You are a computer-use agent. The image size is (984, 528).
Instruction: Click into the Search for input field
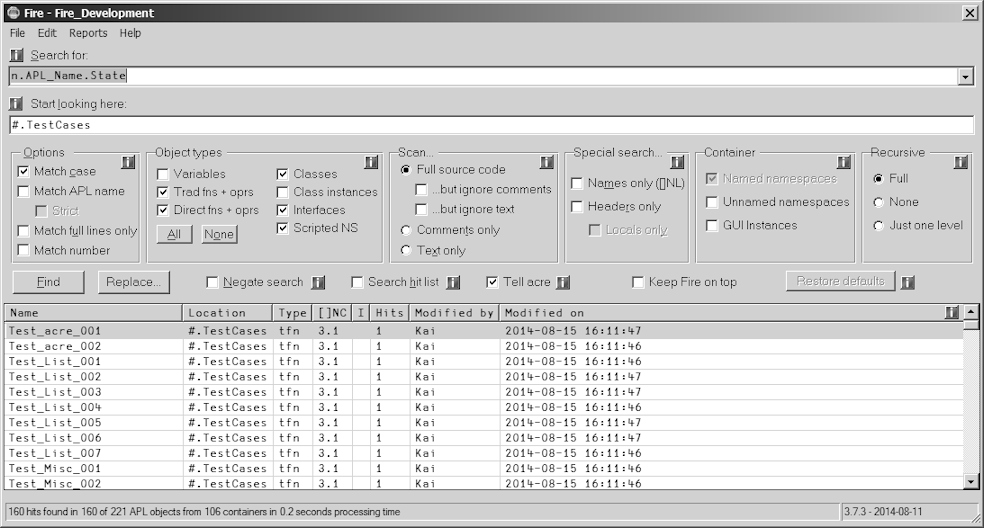[x=483, y=76]
